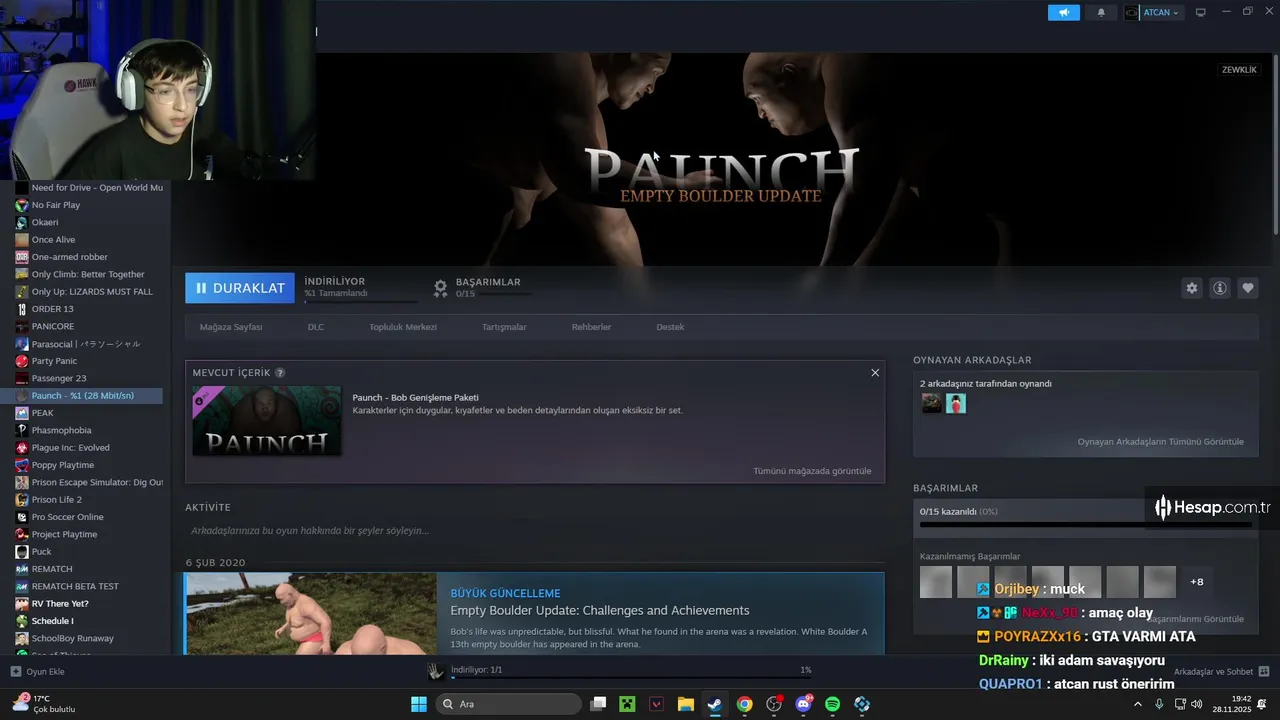Select Plague Inc: Evolved in library
This screenshot has width=1280, height=720.
[89, 448]
